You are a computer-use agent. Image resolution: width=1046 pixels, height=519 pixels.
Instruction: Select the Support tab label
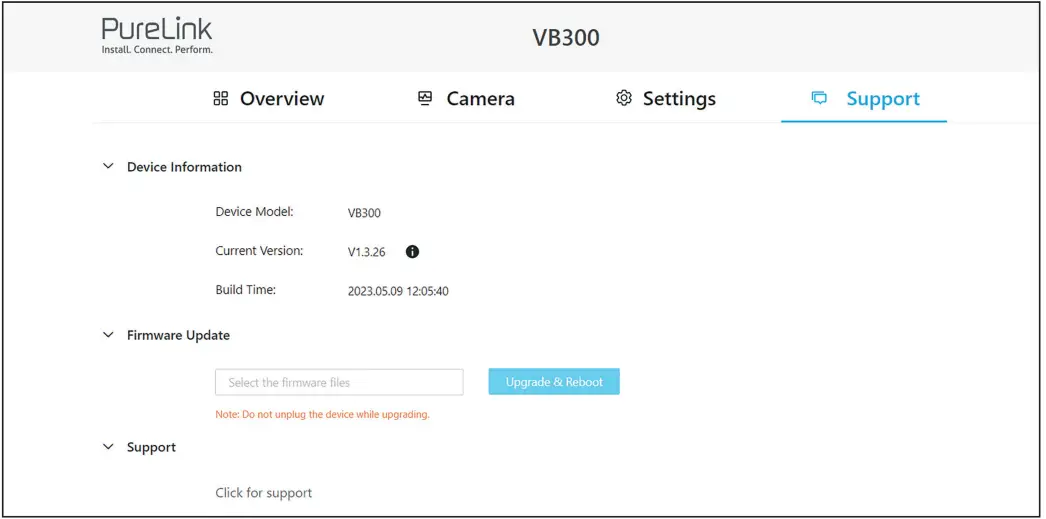(883, 99)
